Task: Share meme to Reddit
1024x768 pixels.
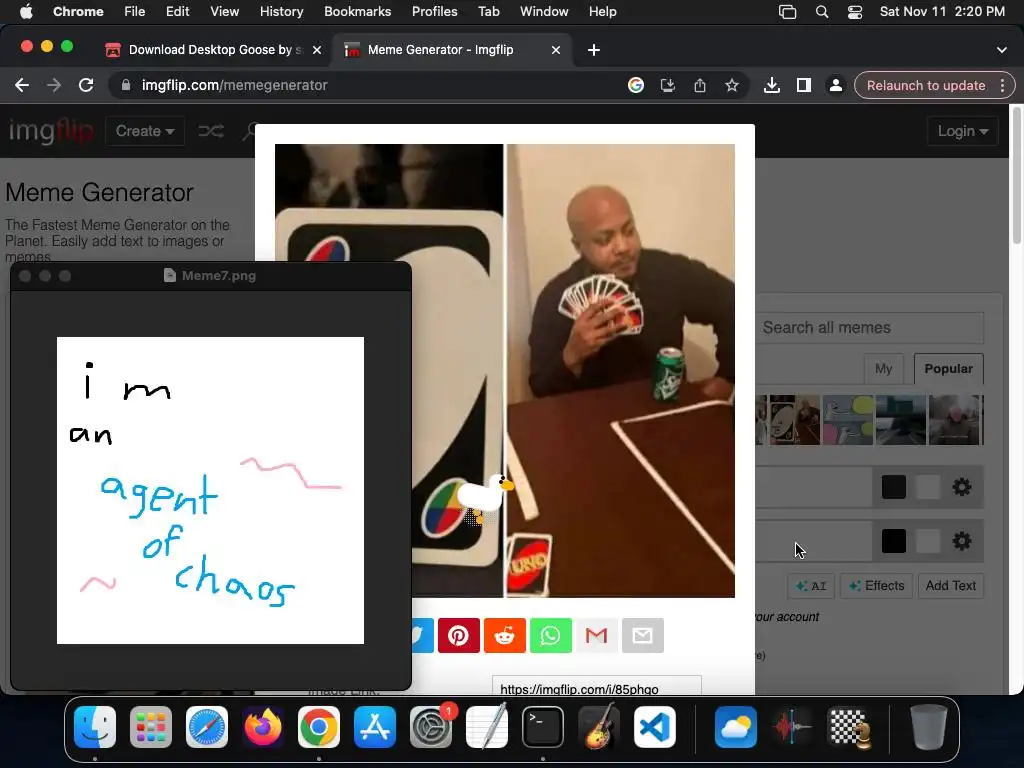Action: click(x=504, y=635)
